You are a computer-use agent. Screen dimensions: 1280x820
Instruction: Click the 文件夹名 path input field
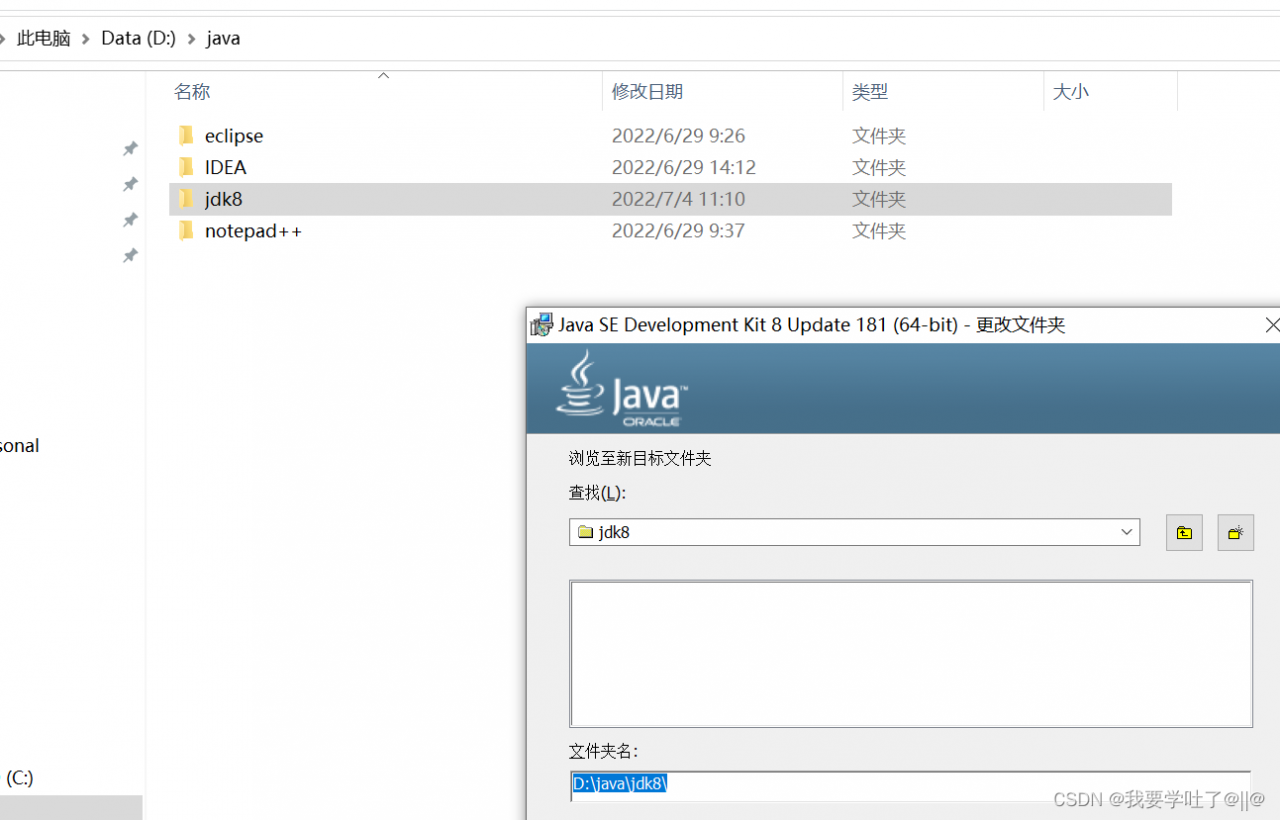pos(910,785)
